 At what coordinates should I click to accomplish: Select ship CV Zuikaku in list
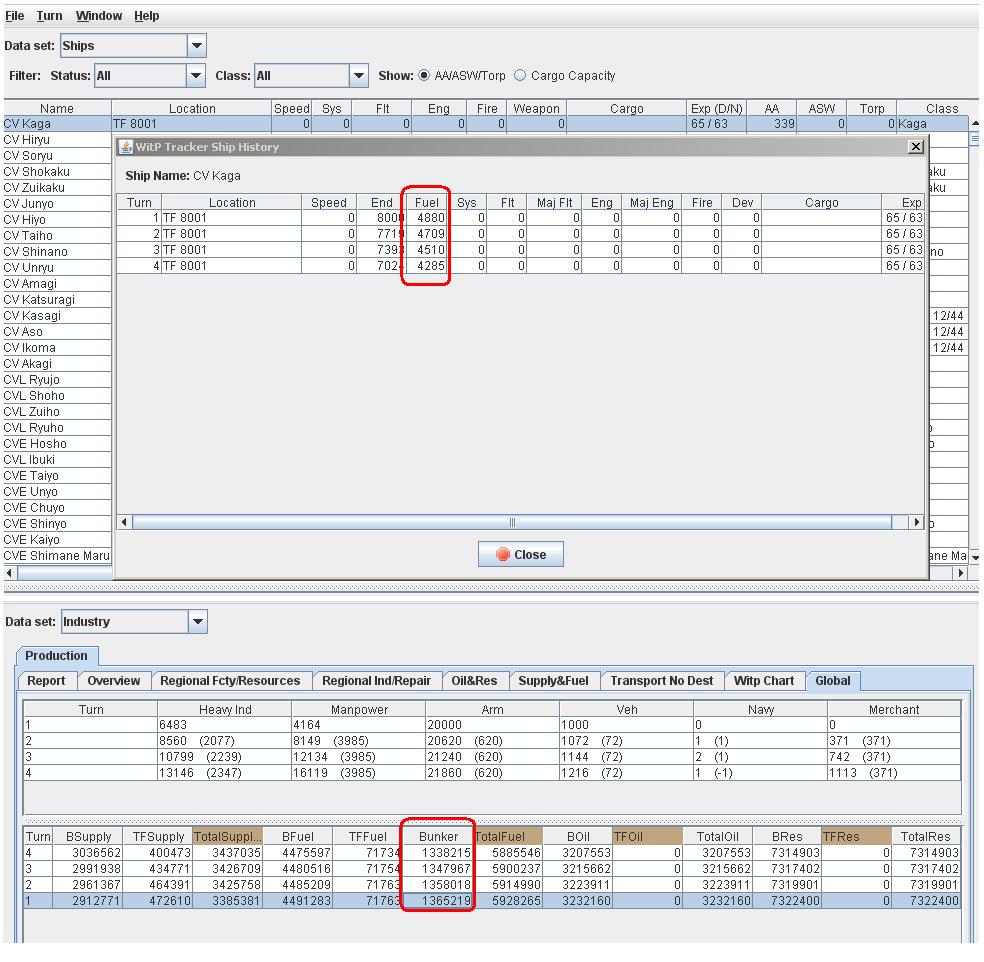(57, 188)
